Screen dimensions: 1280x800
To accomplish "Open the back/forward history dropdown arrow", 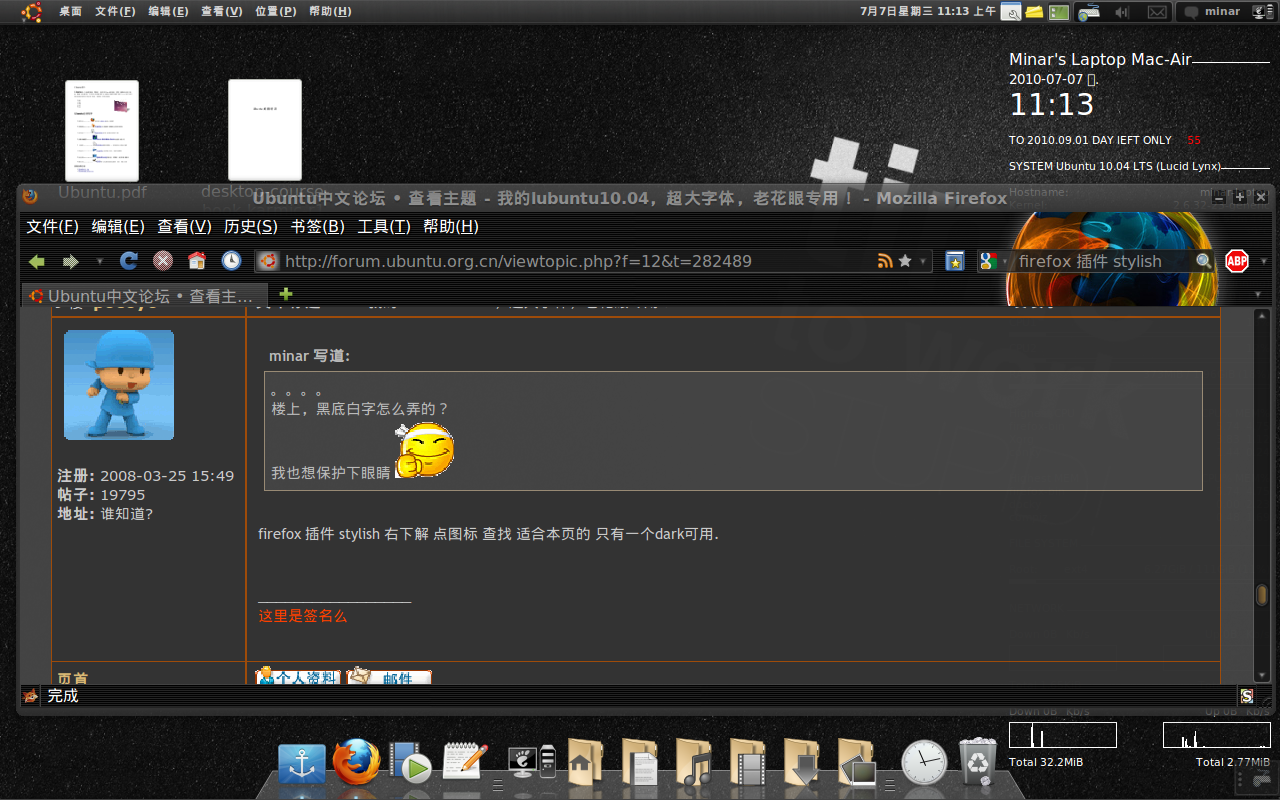I will click(x=99, y=262).
